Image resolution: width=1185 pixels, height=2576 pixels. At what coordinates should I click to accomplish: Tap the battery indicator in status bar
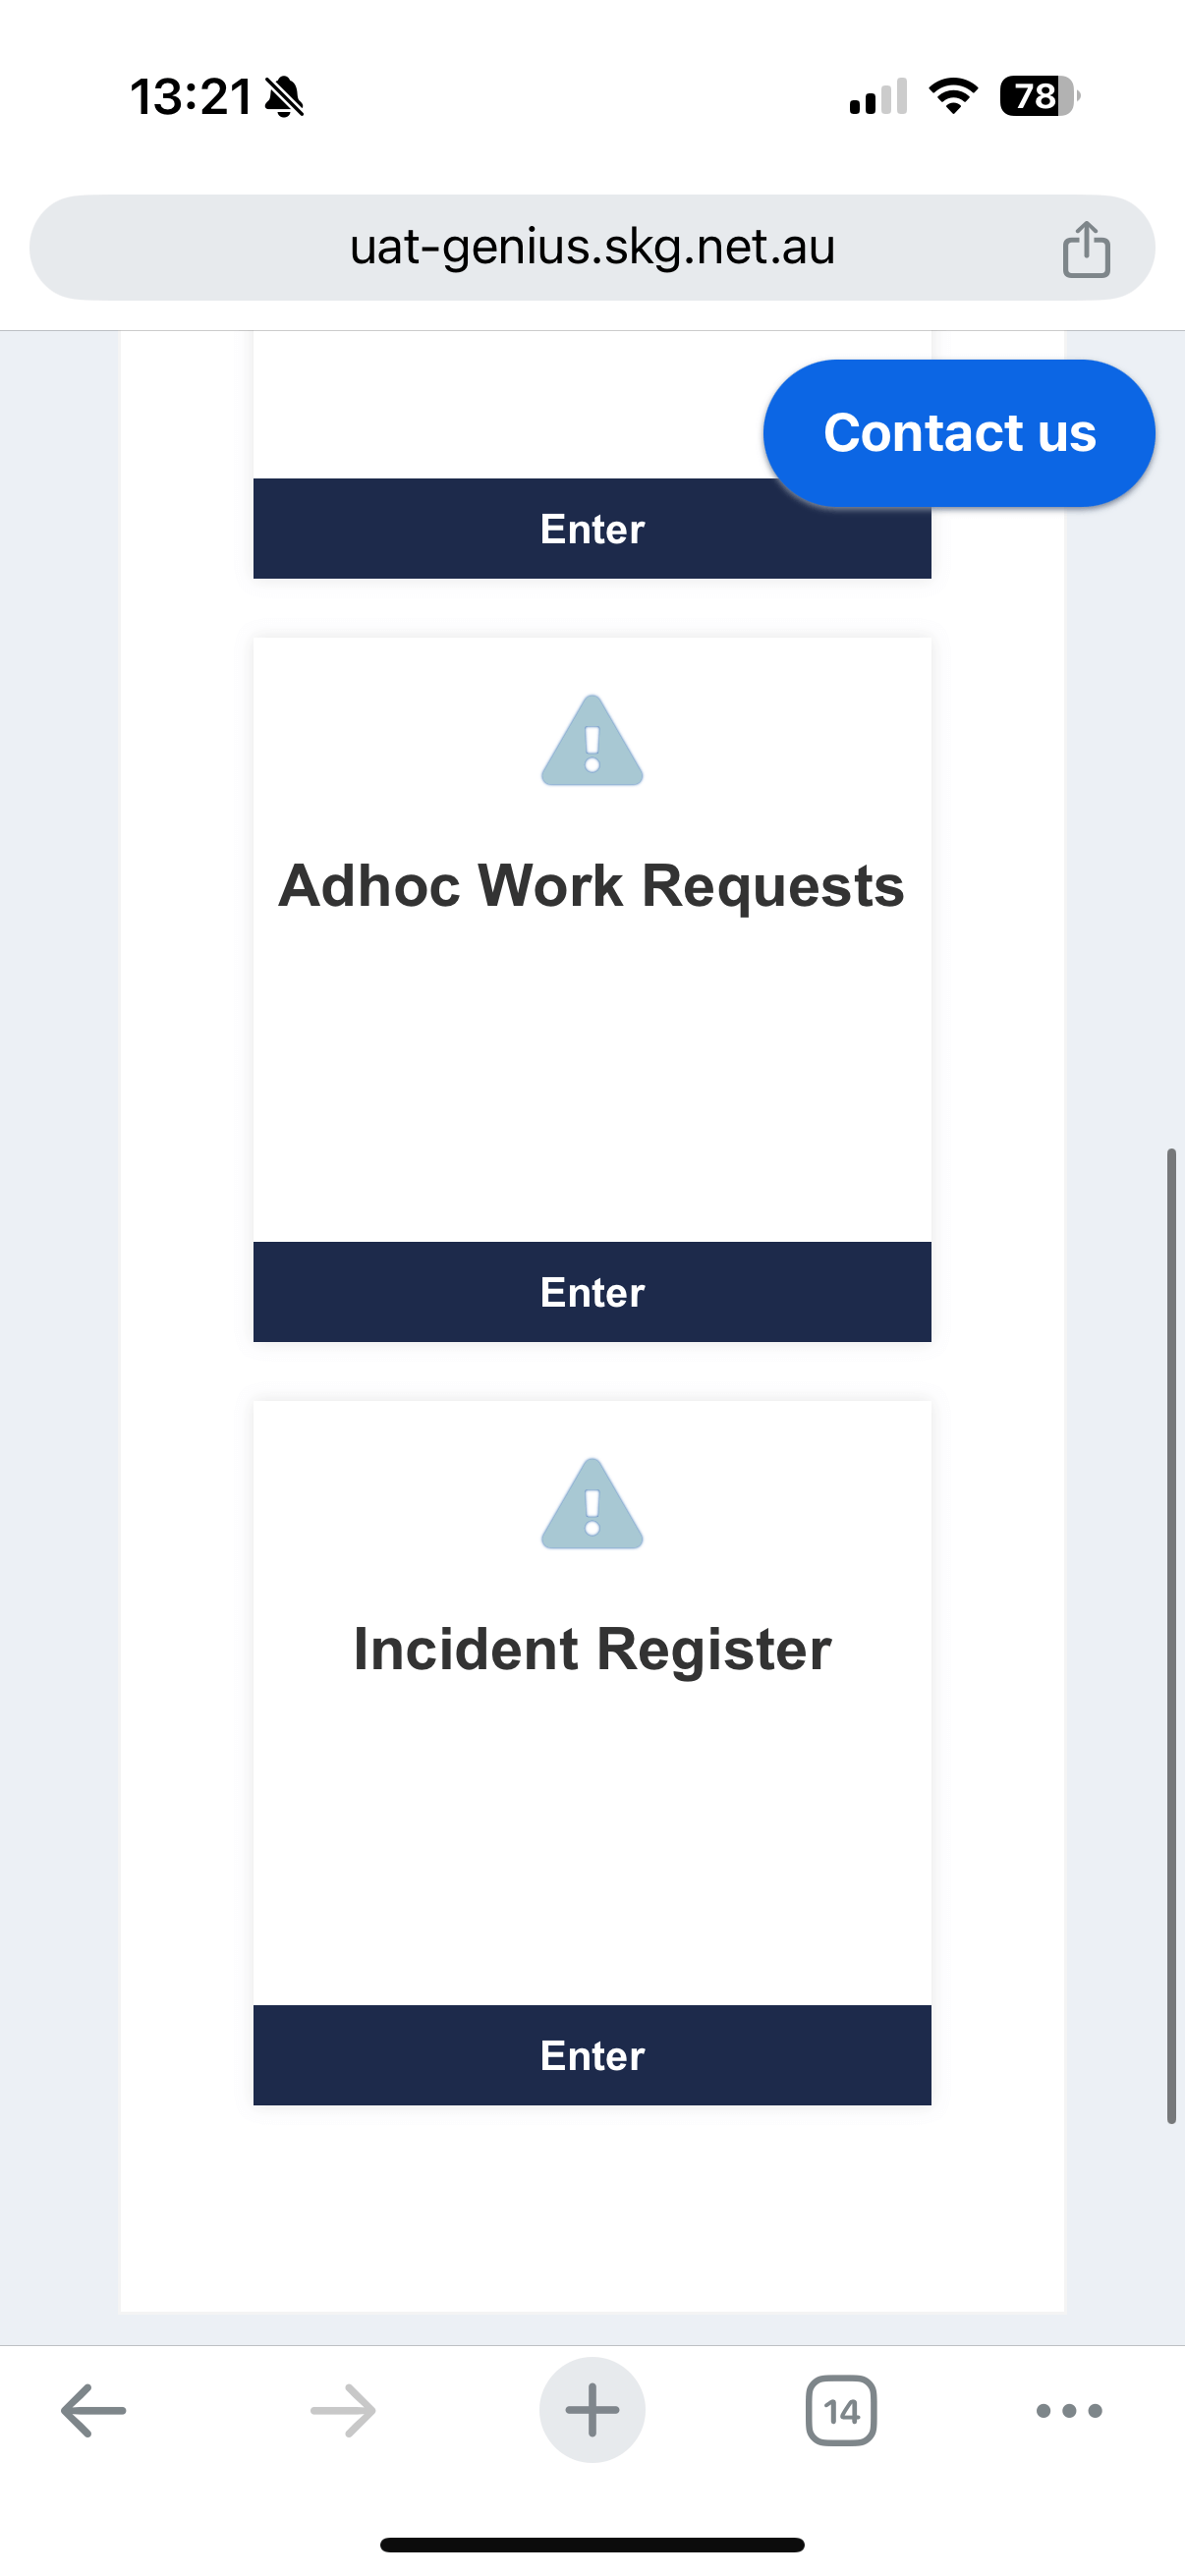pyautogui.click(x=1040, y=96)
